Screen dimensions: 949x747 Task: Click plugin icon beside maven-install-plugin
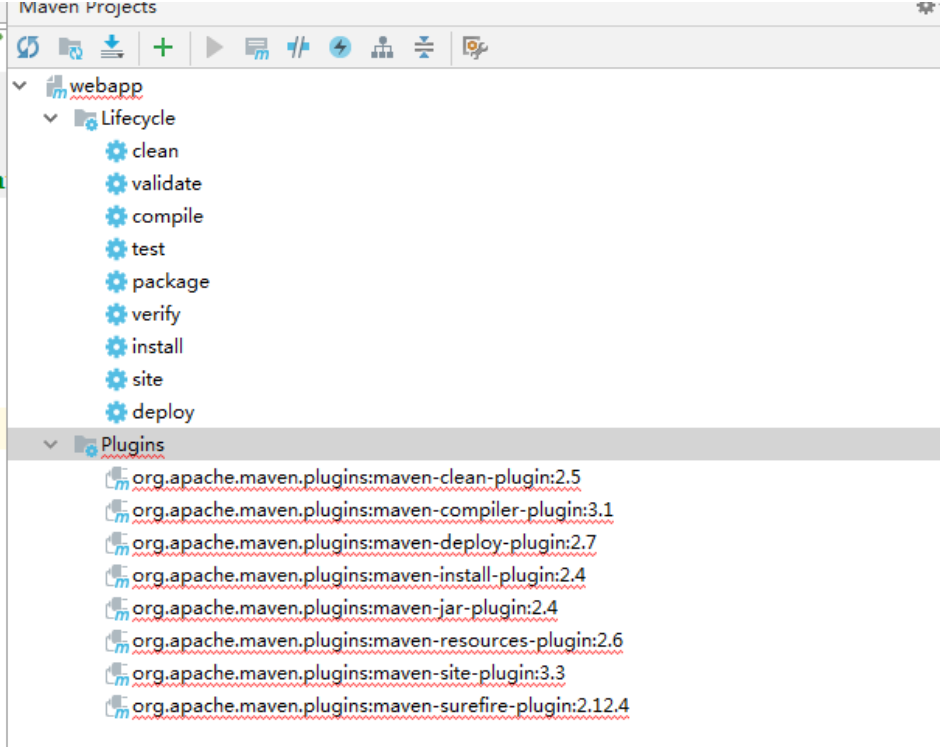[x=117, y=576]
